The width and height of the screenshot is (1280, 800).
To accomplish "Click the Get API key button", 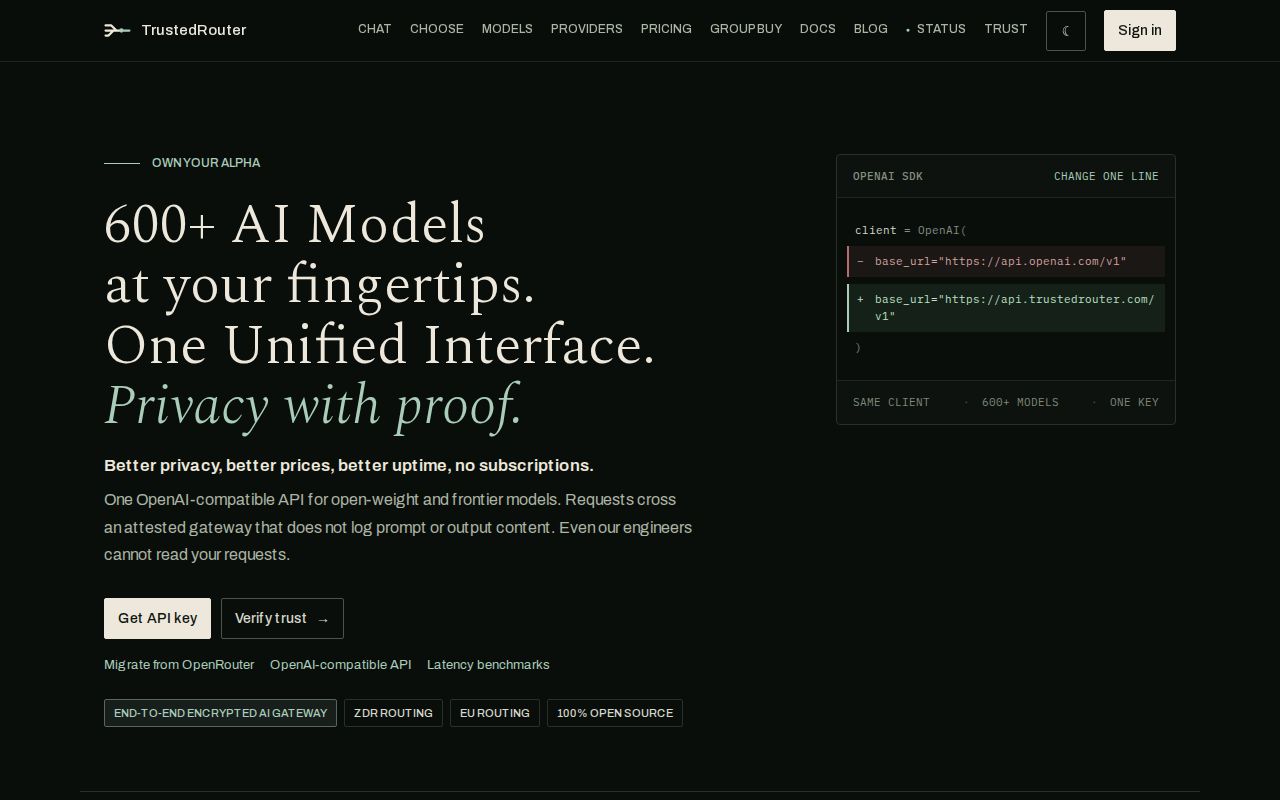I will pyautogui.click(x=157, y=618).
